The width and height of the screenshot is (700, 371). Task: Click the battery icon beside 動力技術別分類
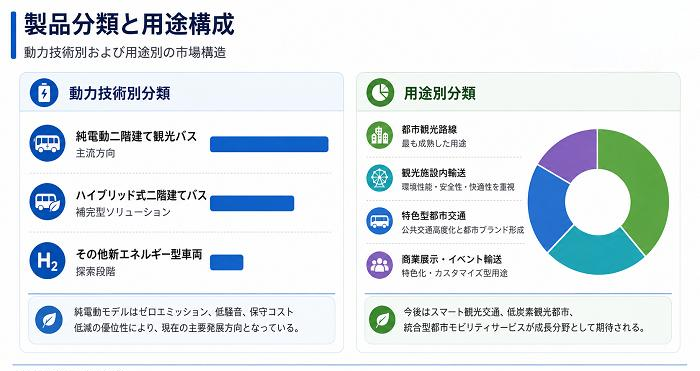click(44, 93)
